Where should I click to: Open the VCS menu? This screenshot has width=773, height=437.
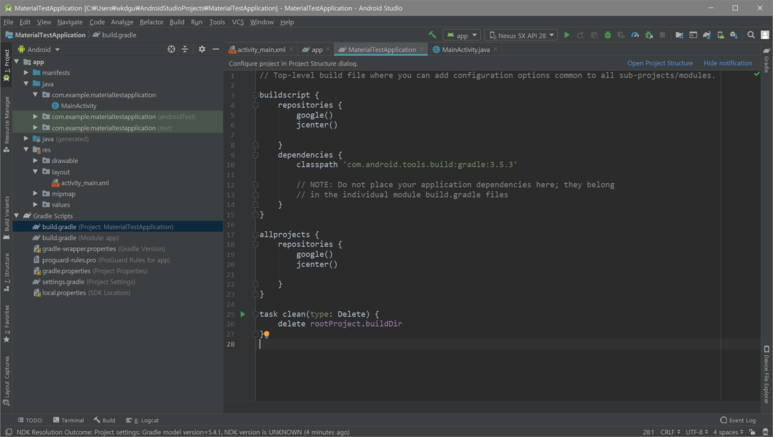pos(238,22)
